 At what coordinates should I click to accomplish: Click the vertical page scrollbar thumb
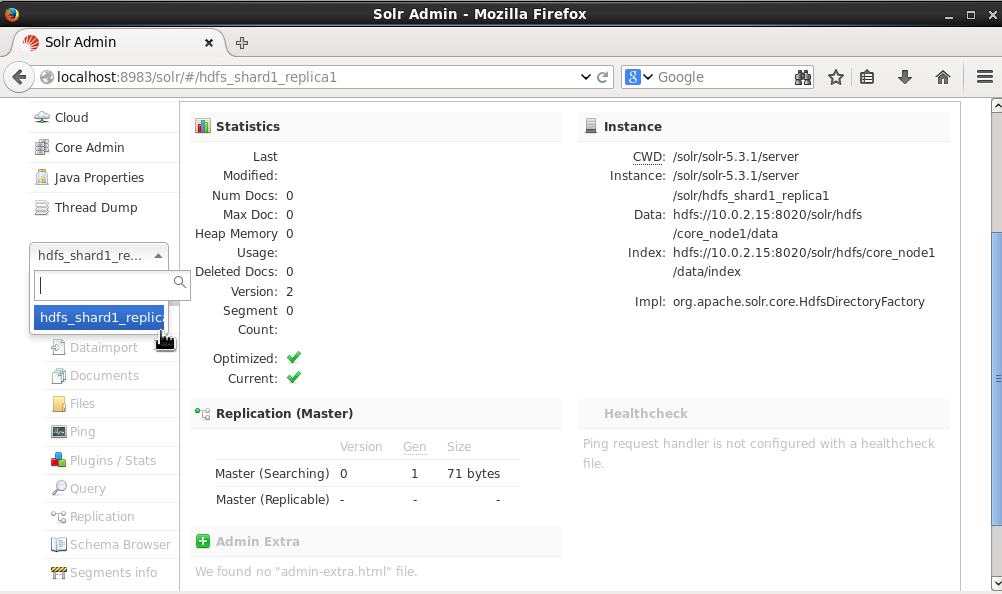point(996,379)
